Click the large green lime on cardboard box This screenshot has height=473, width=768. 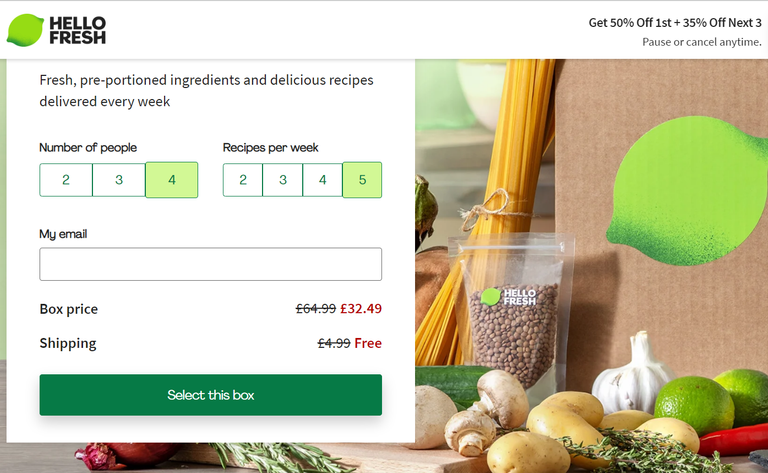point(687,191)
